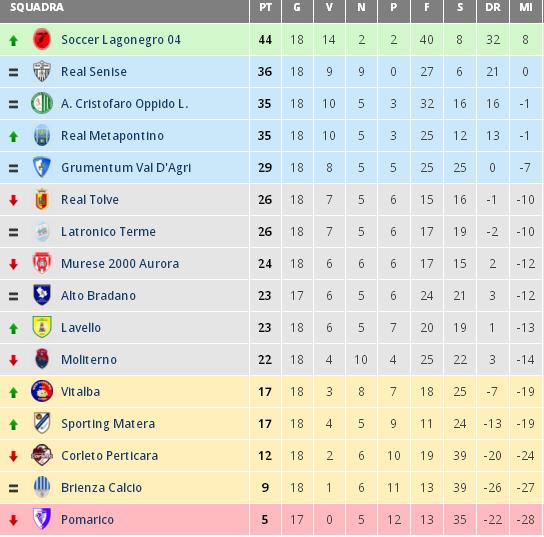Click the A. Cristofaro Oppido L. crest

[x=42, y=103]
